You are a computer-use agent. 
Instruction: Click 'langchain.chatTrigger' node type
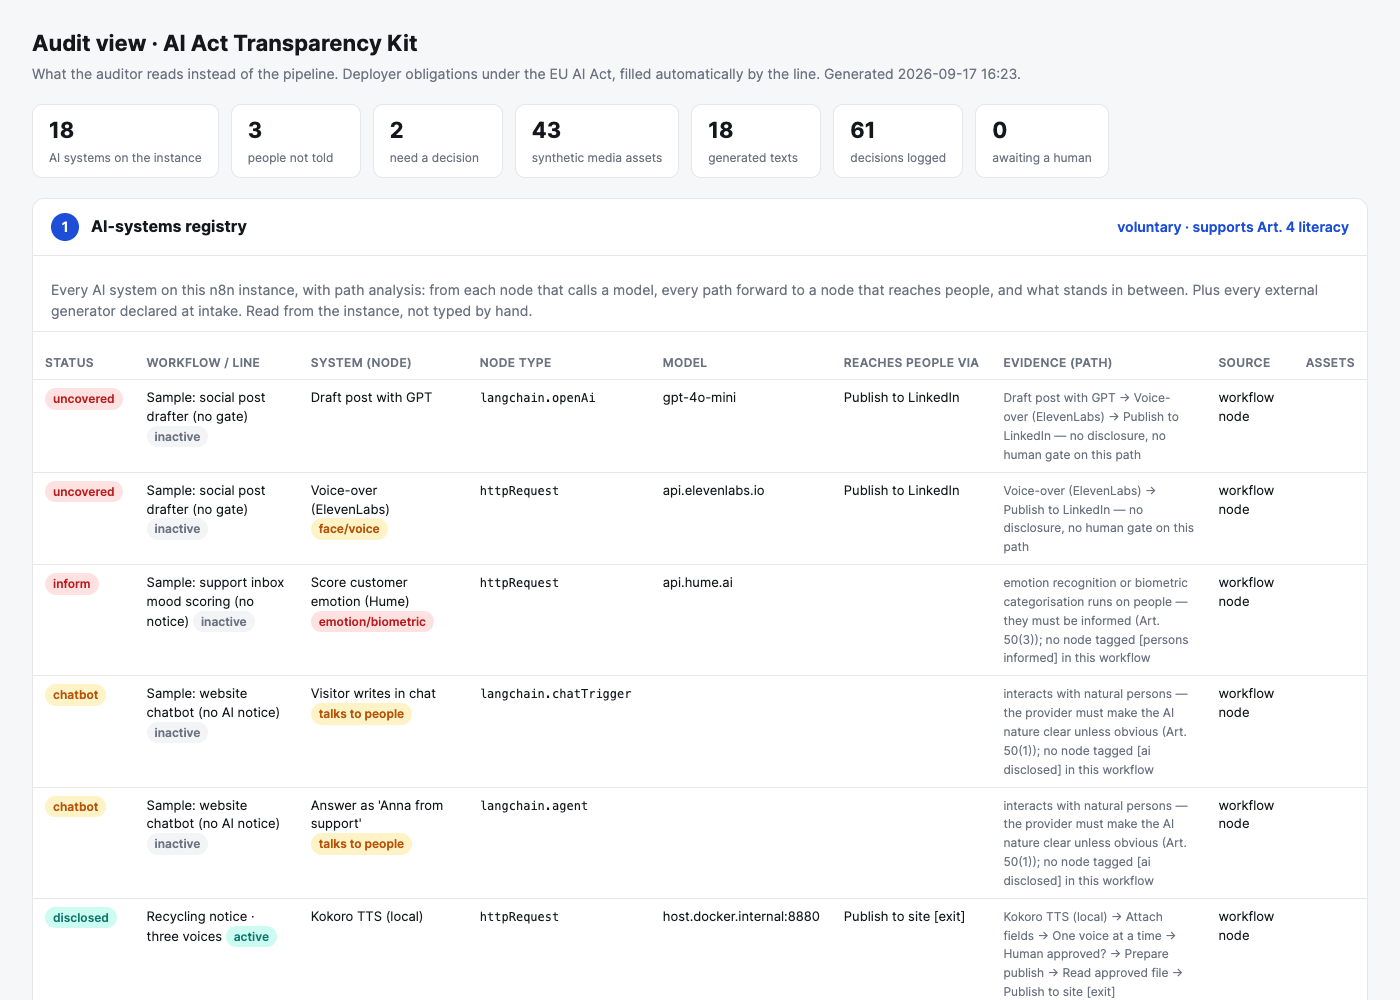point(556,694)
